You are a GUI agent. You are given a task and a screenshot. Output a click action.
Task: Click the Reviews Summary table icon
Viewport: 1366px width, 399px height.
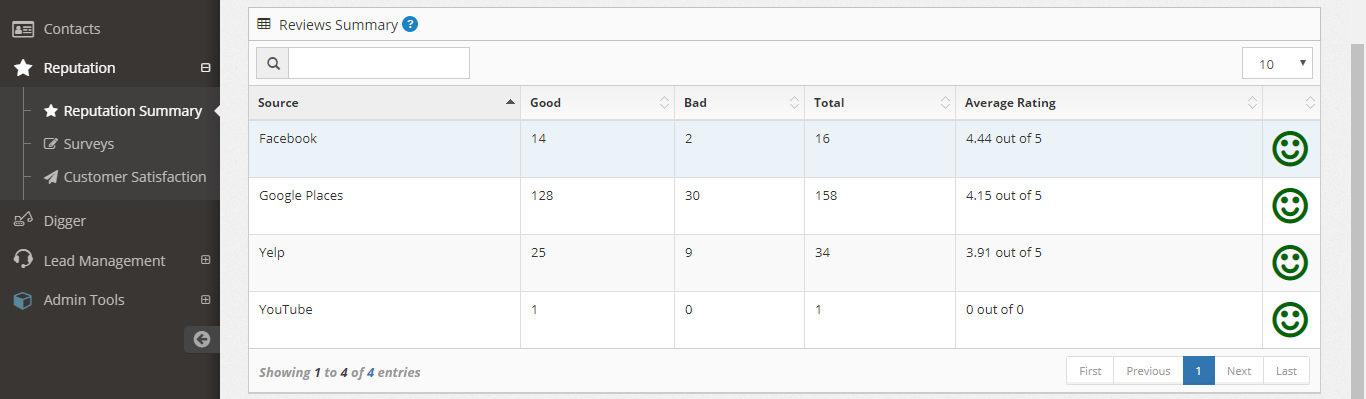264,24
